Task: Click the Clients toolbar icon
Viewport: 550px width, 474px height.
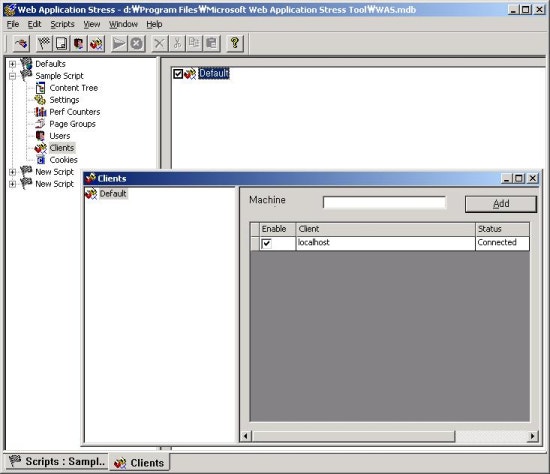Action: pos(96,44)
